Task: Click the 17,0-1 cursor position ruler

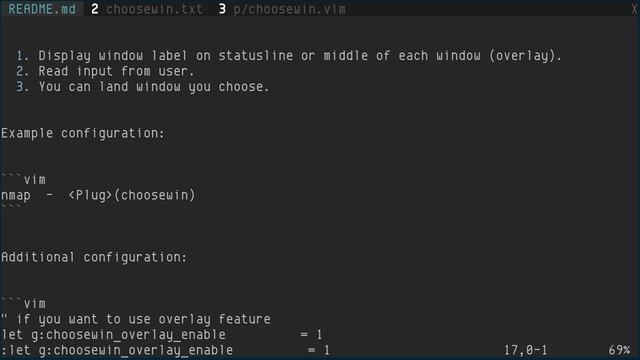Action: [x=526, y=350]
